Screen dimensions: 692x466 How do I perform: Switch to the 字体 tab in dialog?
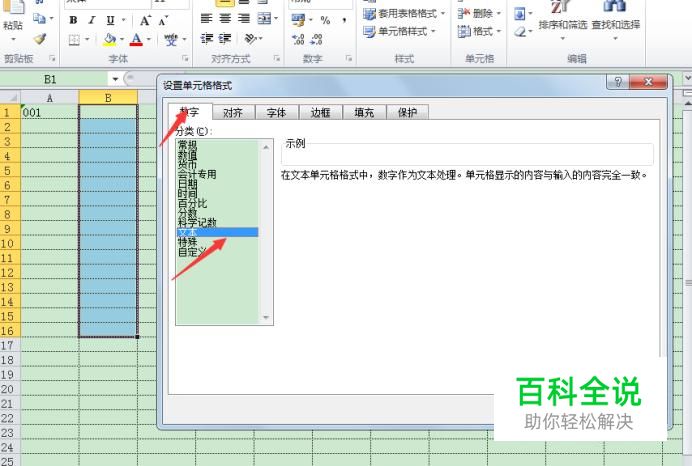(277, 113)
